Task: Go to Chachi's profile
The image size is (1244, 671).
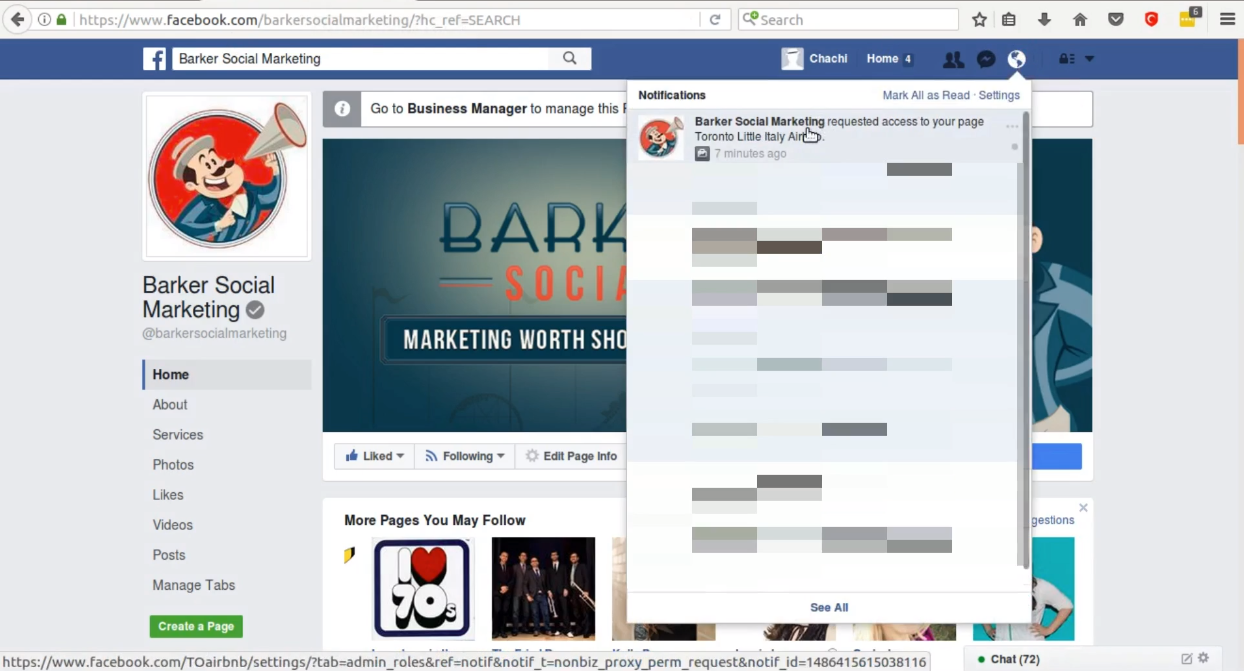Action: pos(815,59)
